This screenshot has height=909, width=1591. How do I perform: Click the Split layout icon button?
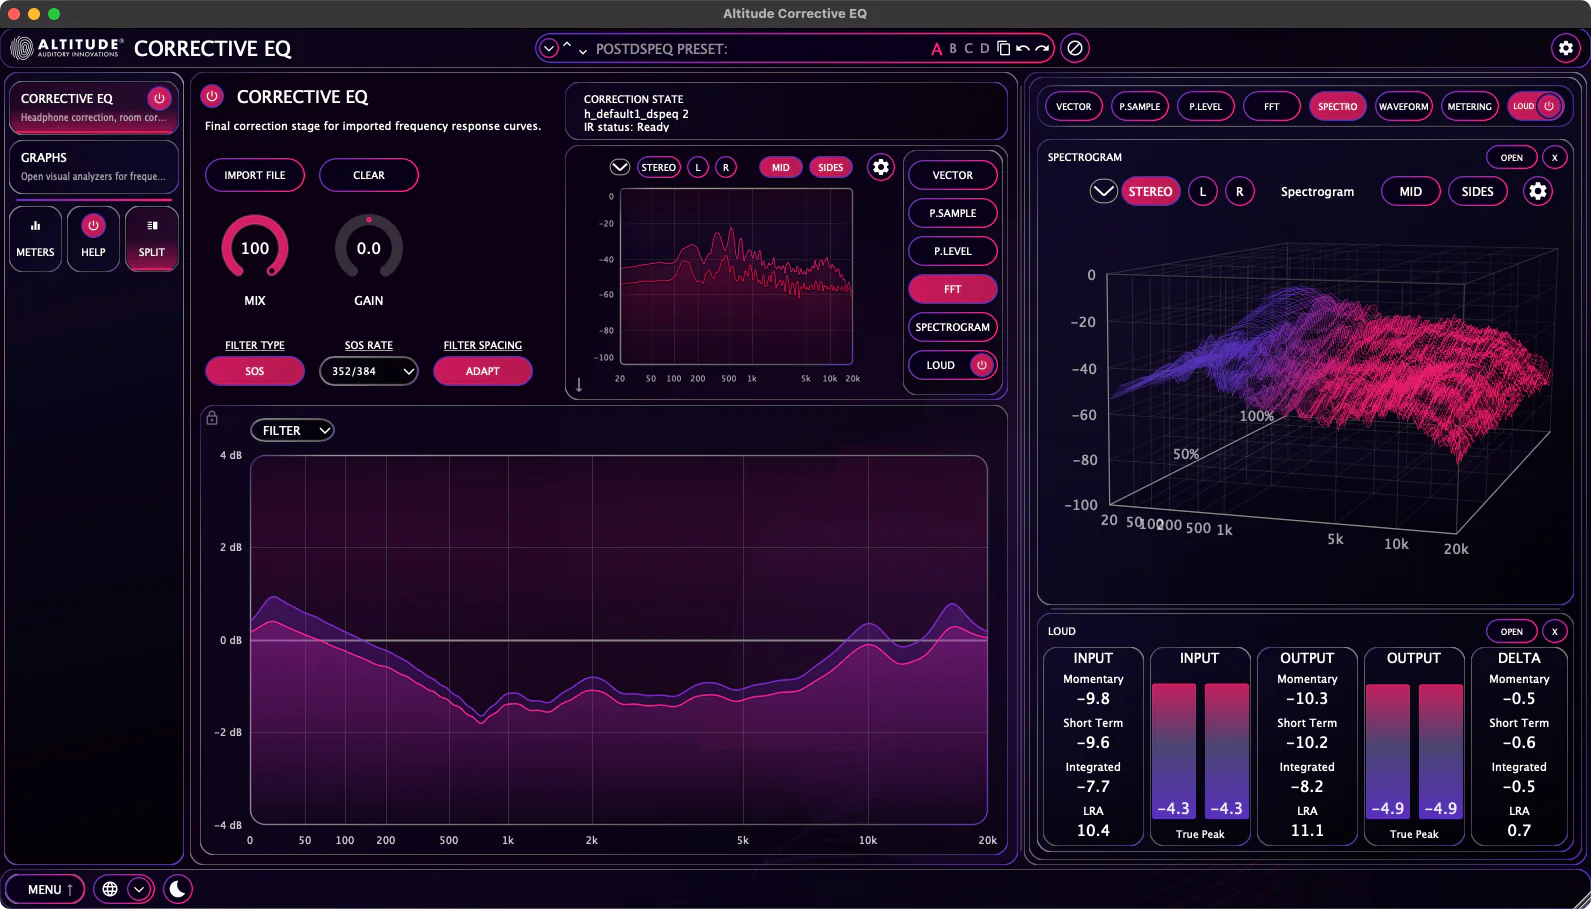point(152,238)
